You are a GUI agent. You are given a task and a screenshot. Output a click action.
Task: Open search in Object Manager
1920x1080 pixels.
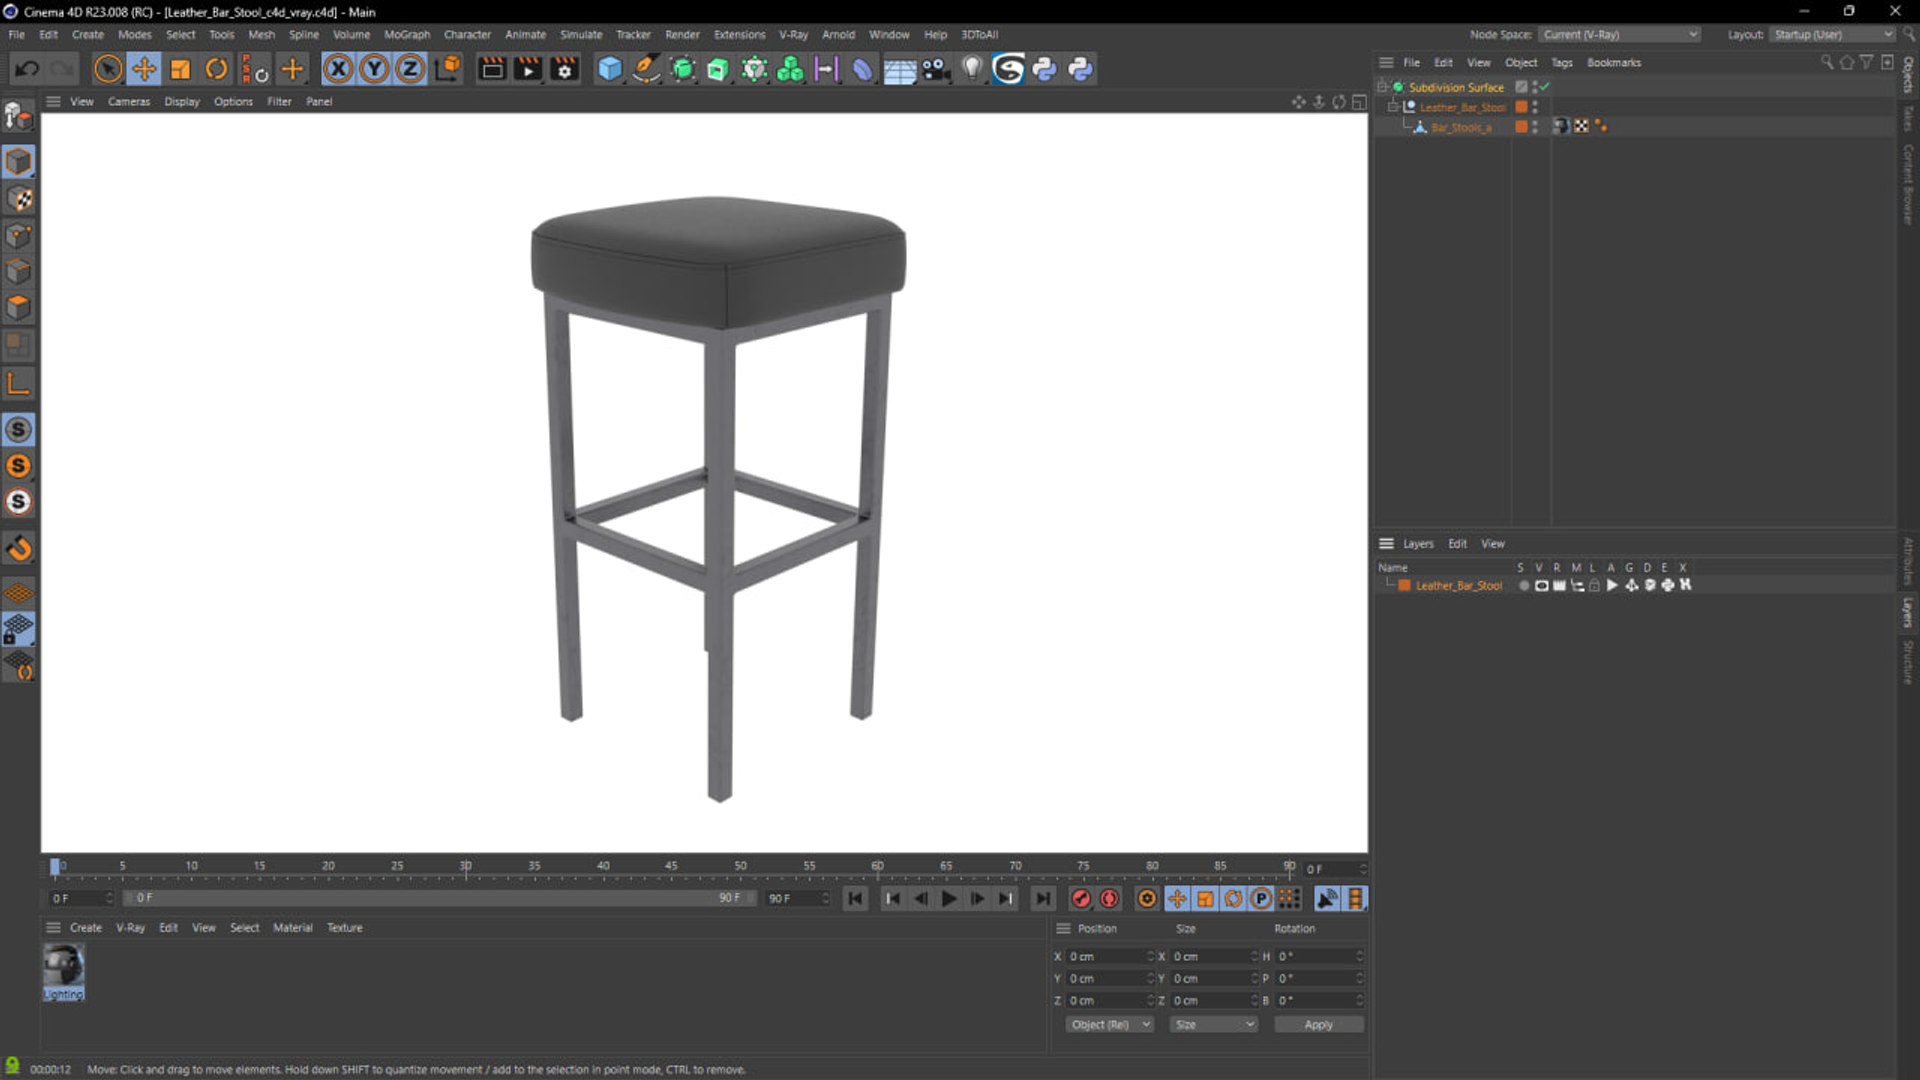point(1827,62)
